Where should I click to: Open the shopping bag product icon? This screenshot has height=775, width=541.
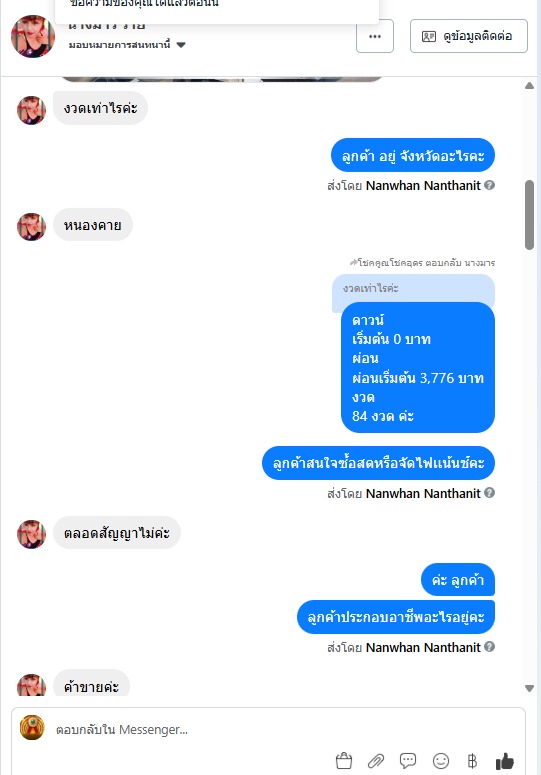344,761
